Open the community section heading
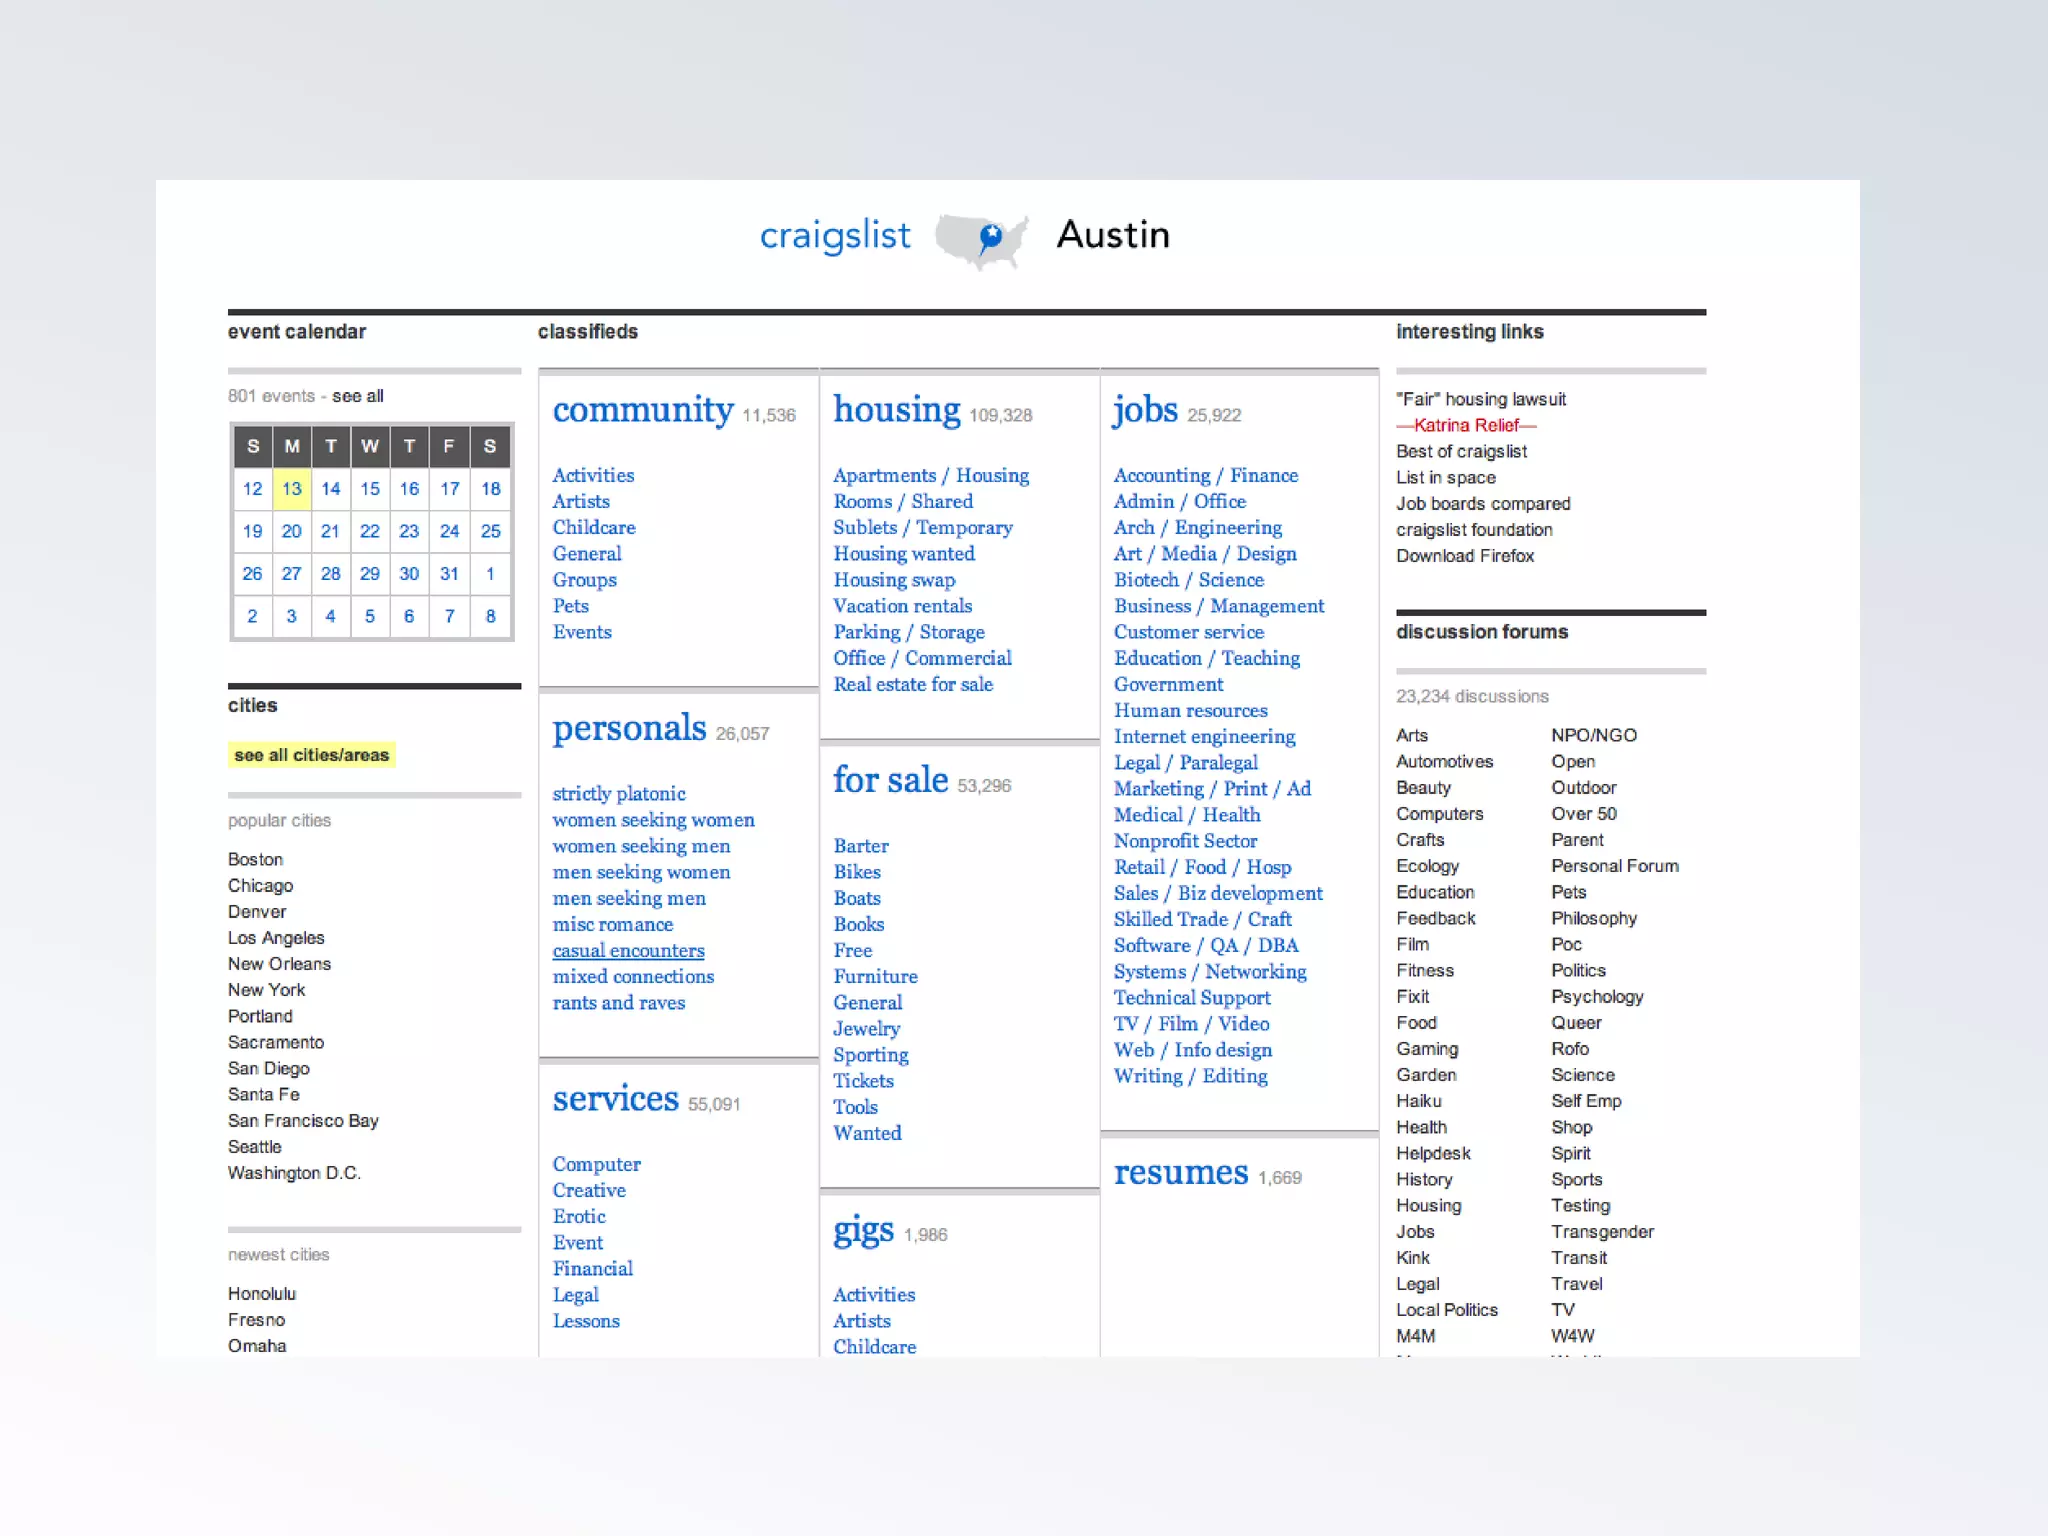Screen dimensions: 2048x1536 pos(643,410)
